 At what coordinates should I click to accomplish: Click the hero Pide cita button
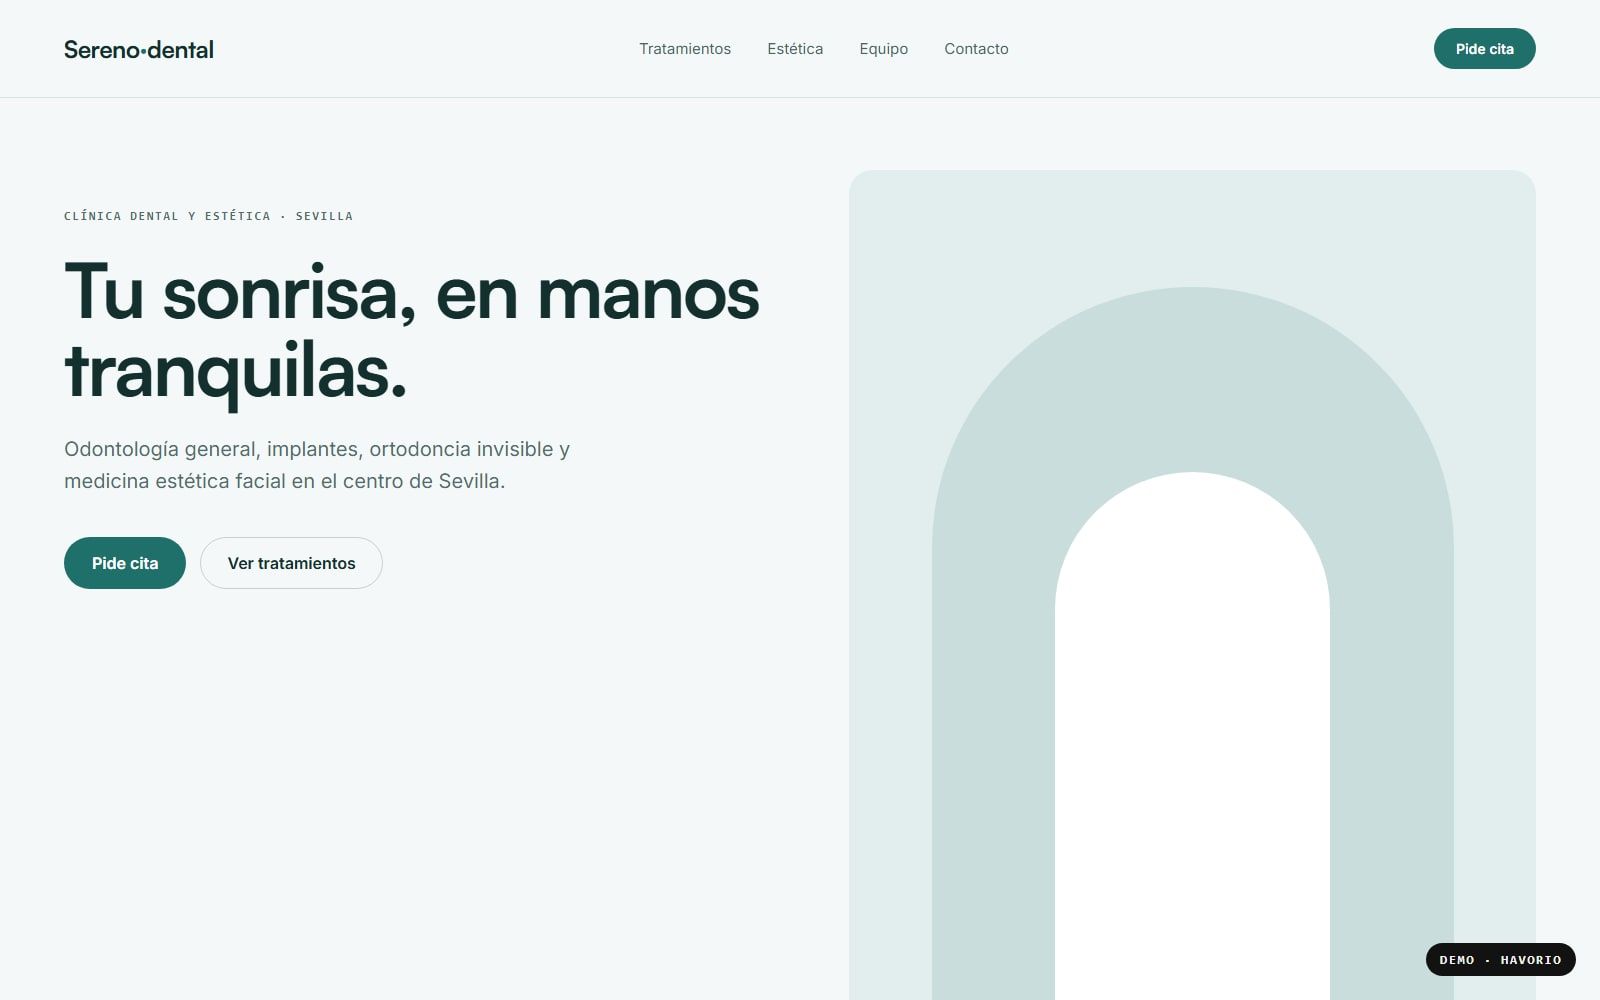(125, 563)
